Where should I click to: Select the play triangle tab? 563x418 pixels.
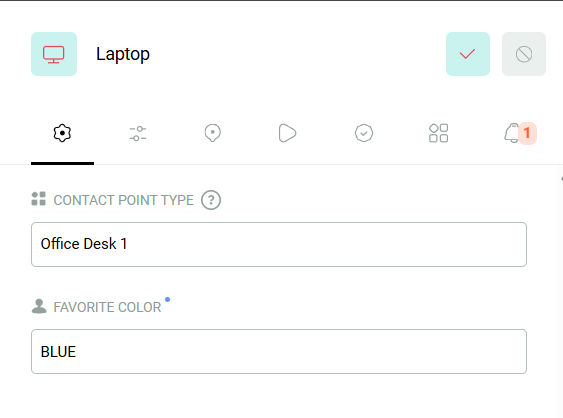click(x=287, y=133)
